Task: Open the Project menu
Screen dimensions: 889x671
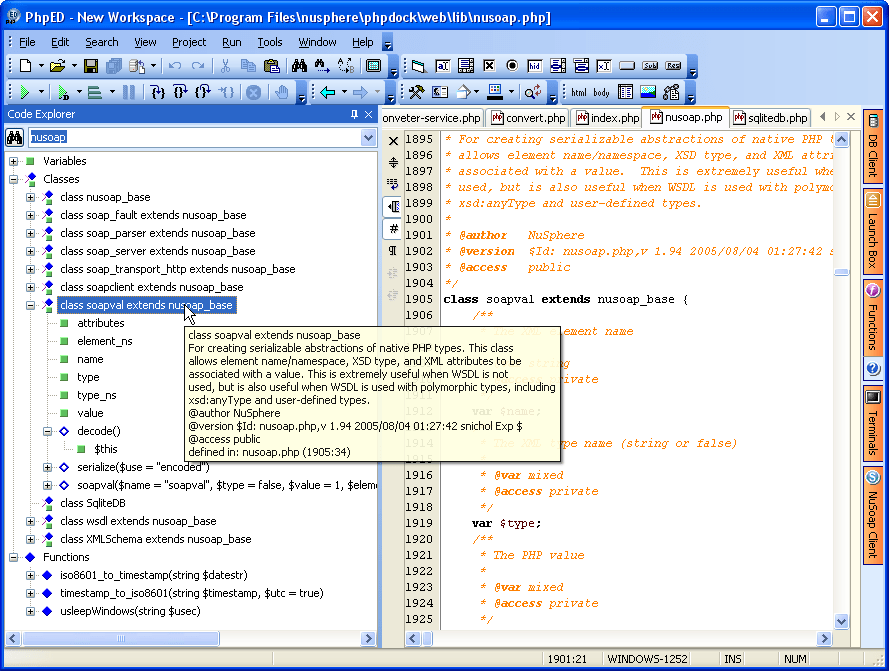Action: (x=188, y=42)
